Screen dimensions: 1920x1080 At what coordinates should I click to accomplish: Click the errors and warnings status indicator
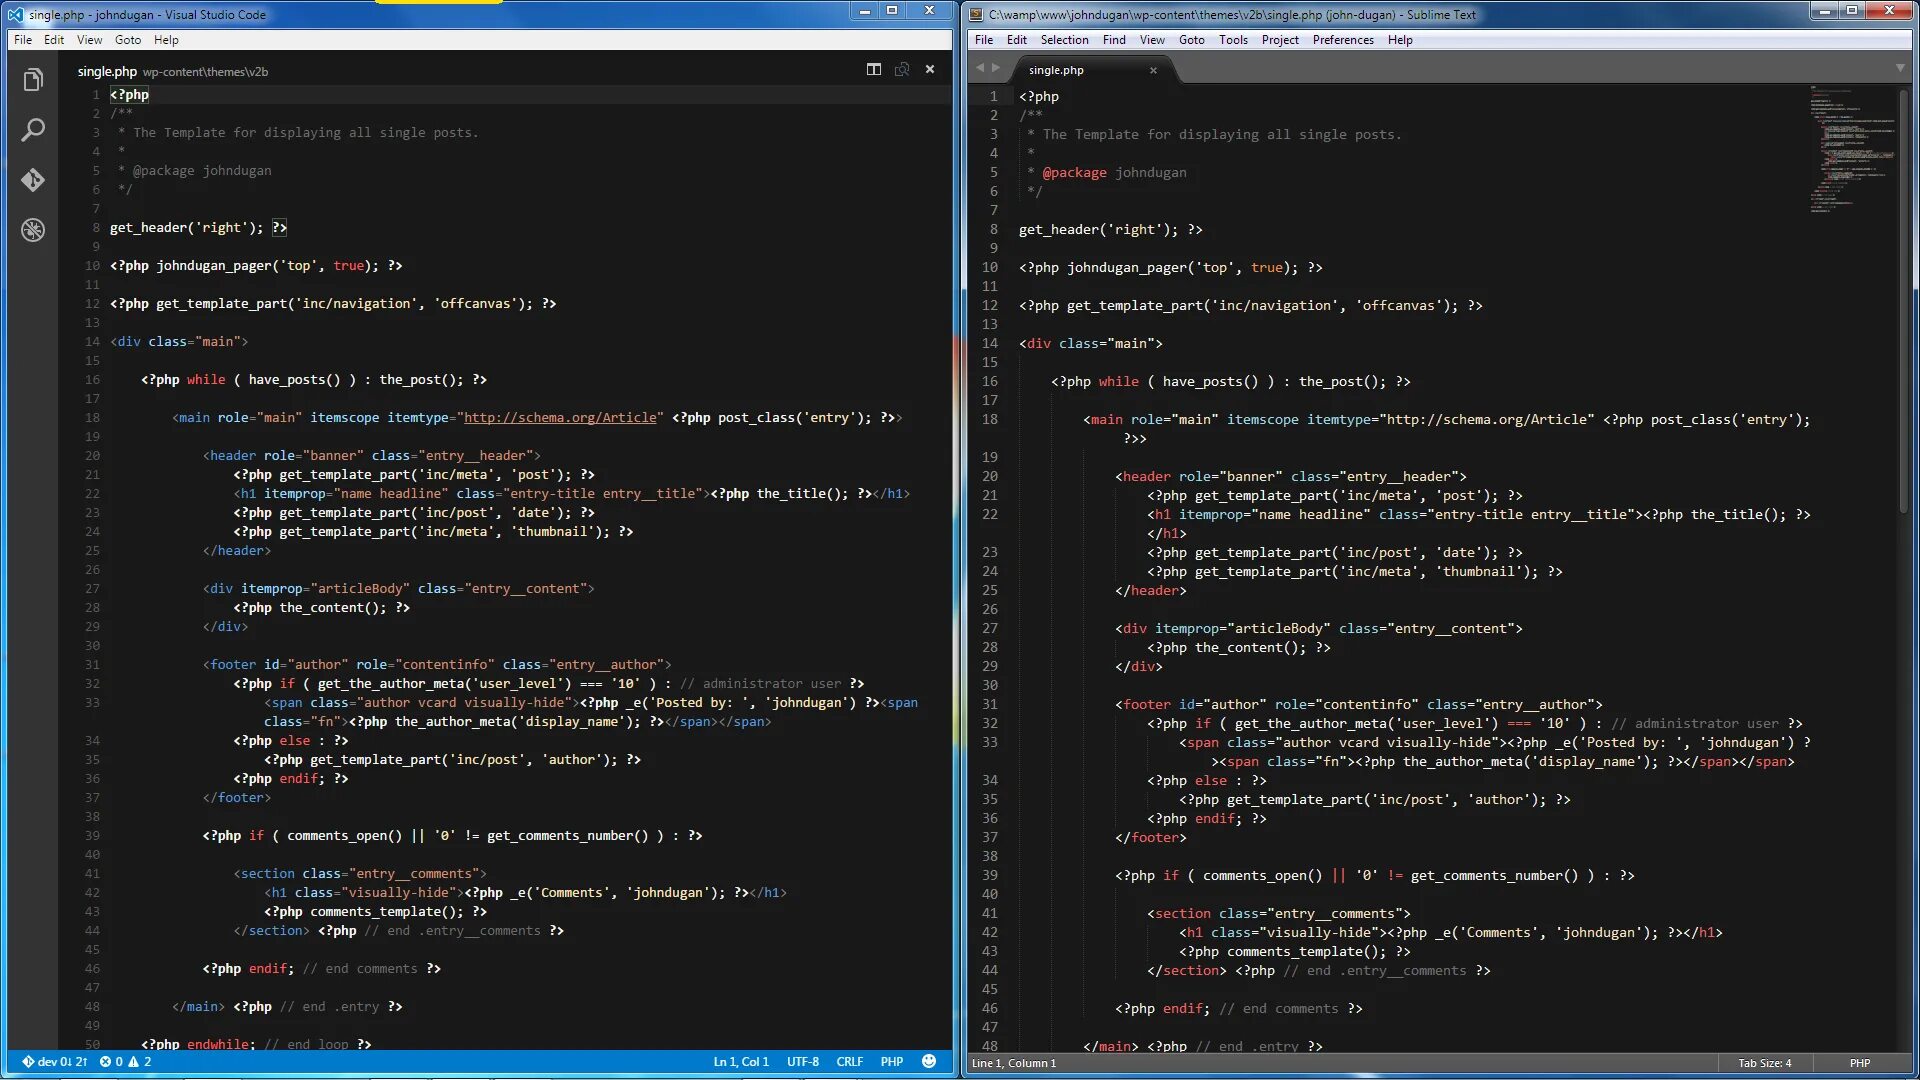click(x=125, y=1062)
